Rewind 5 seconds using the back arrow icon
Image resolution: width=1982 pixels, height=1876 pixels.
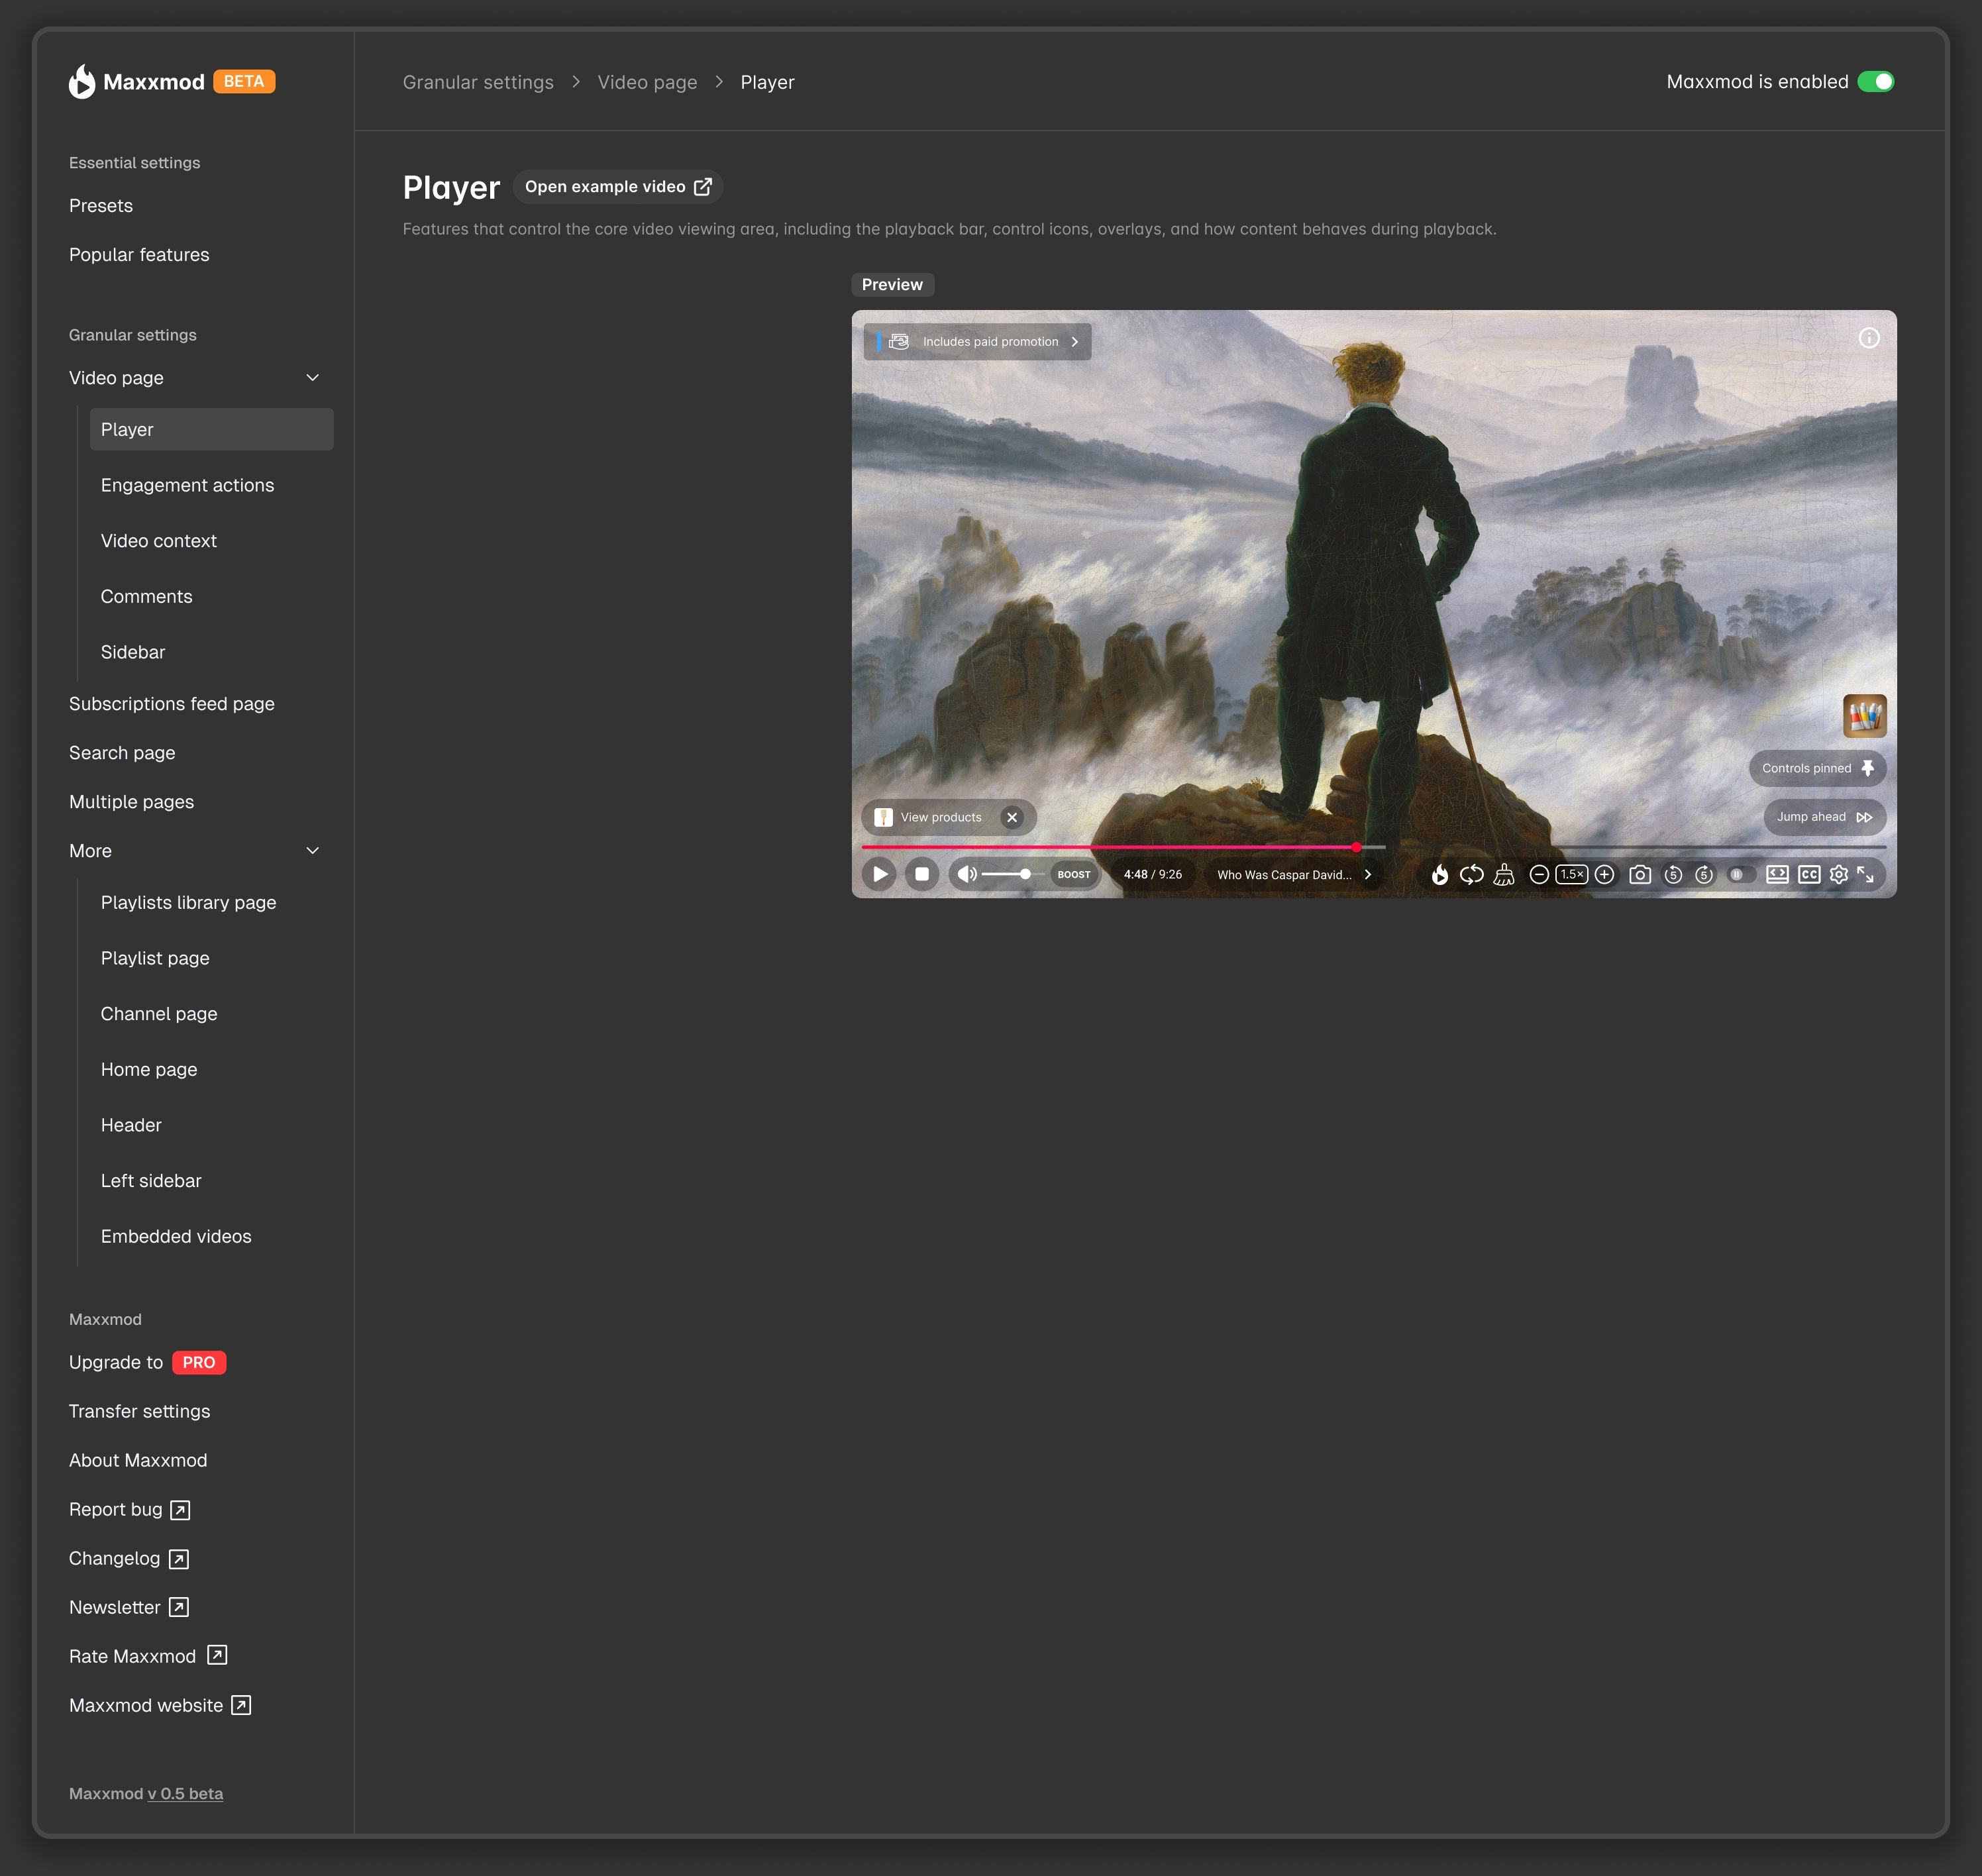pyautogui.click(x=1674, y=874)
